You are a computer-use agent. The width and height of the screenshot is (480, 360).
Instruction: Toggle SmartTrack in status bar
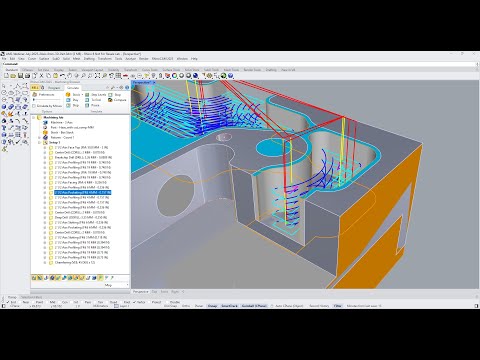coord(229,306)
